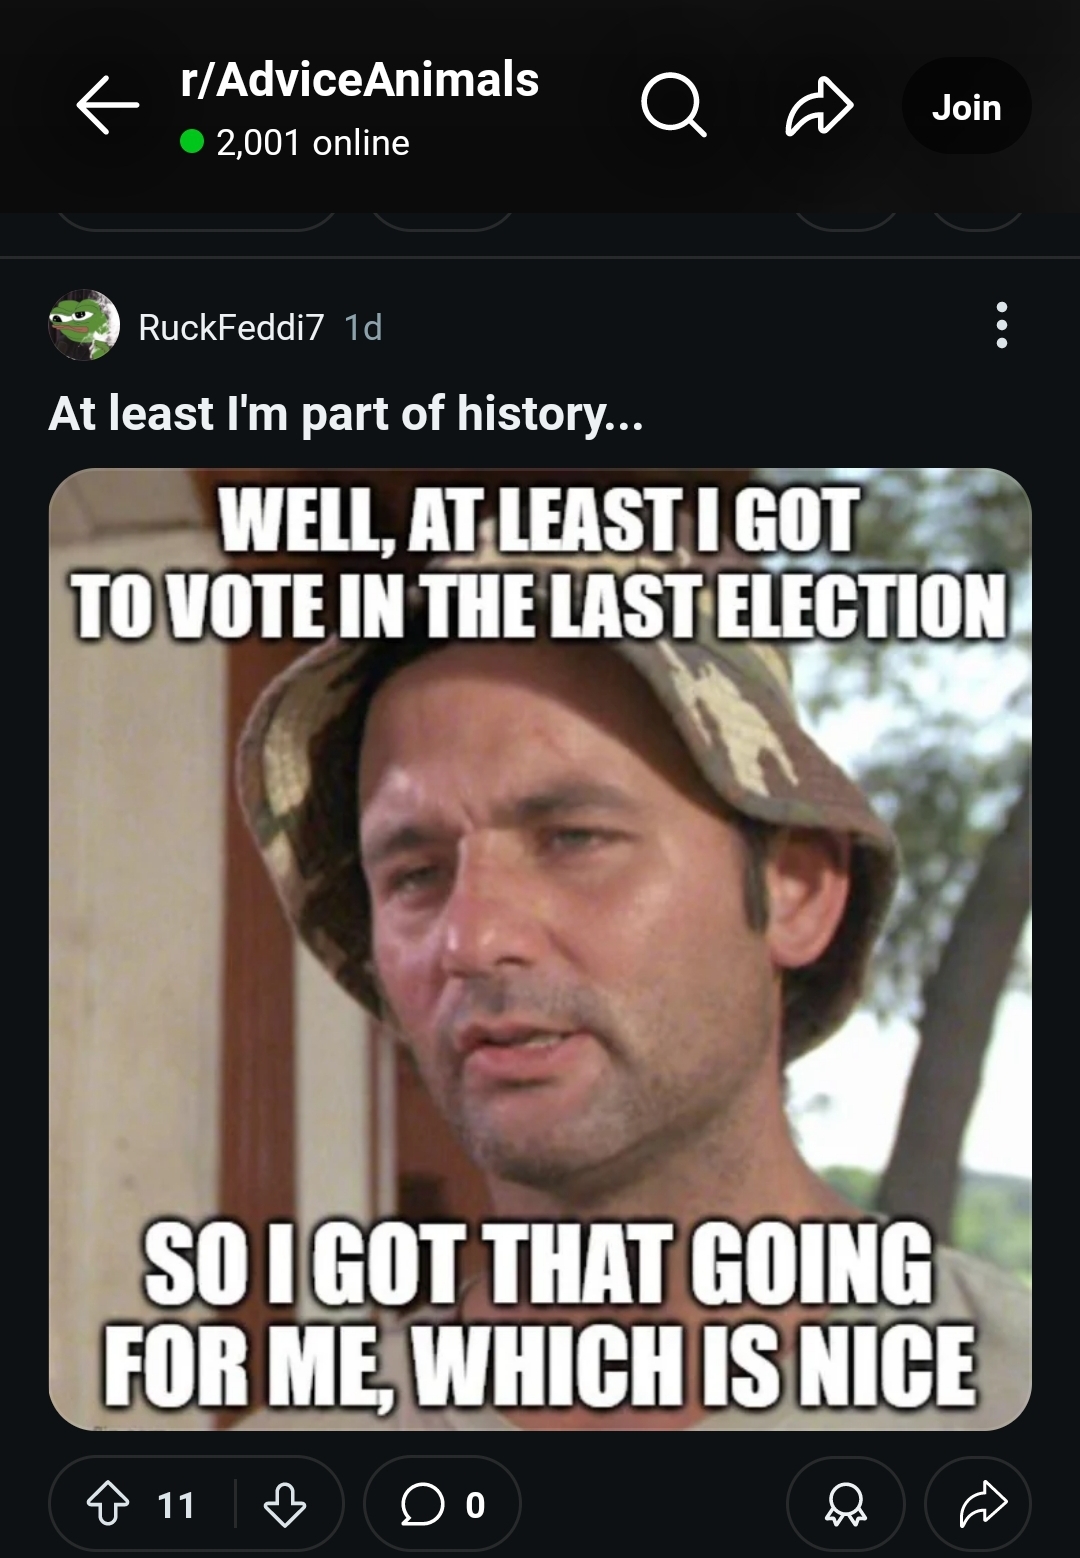Go back using the left arrow
1080x1558 pixels.
(x=107, y=106)
